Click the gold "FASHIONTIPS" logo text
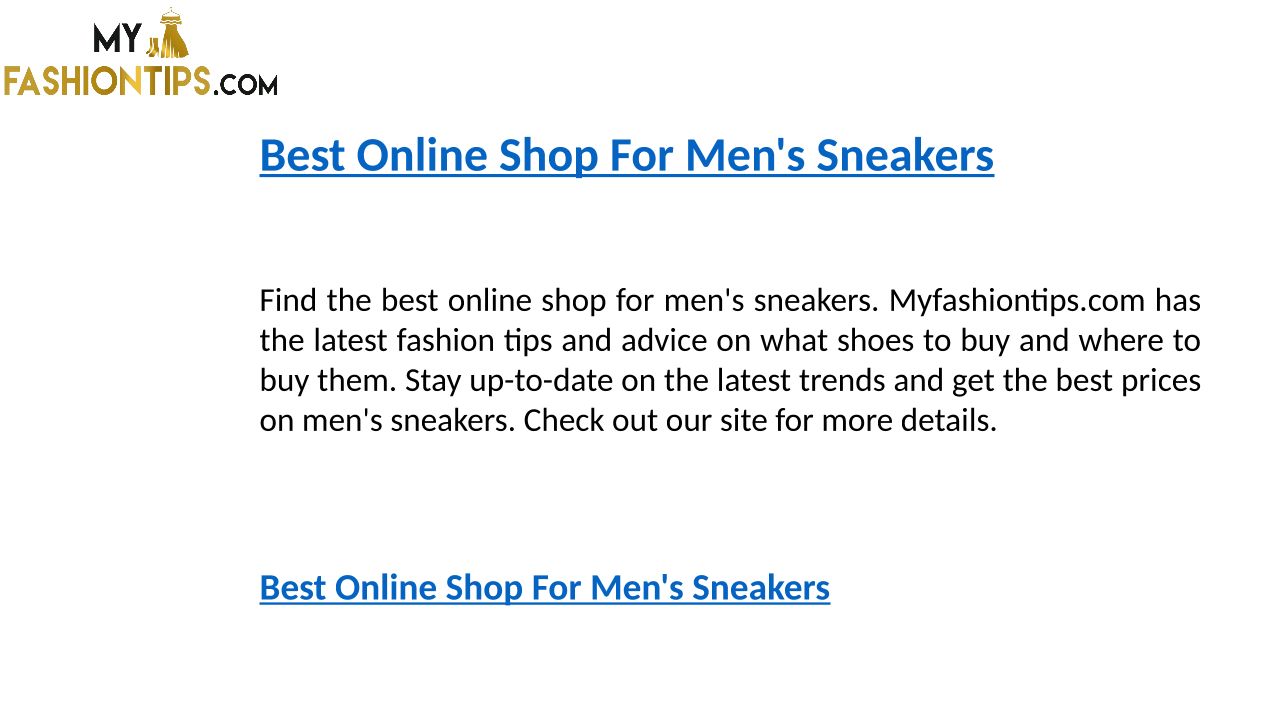 pyautogui.click(x=106, y=80)
